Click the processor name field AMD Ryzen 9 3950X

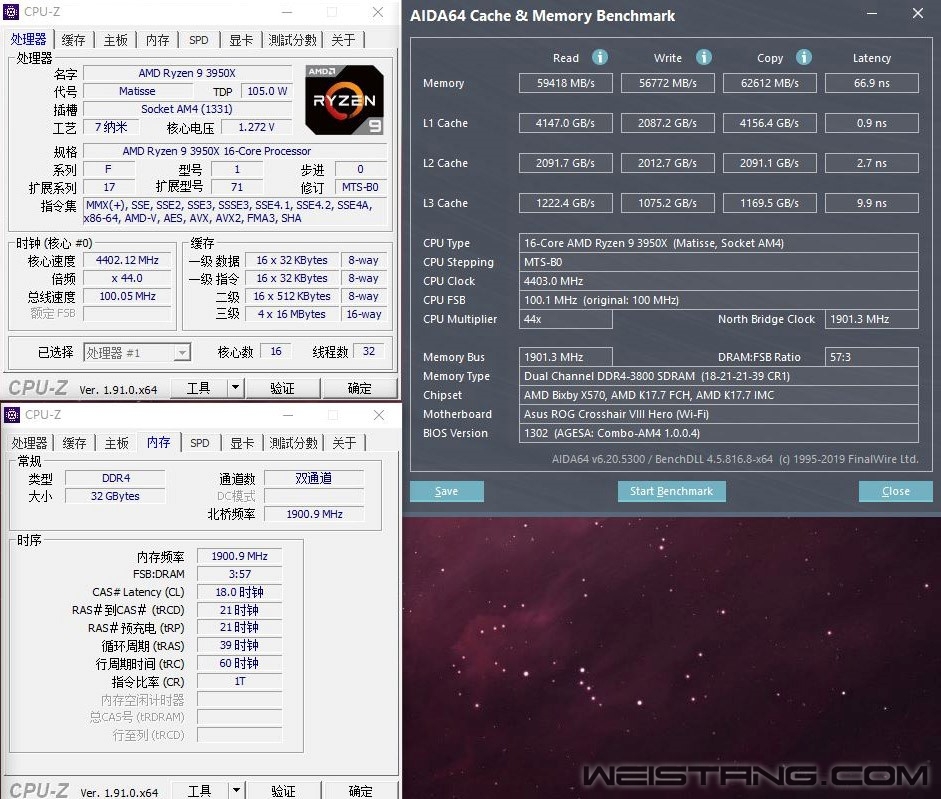point(187,73)
